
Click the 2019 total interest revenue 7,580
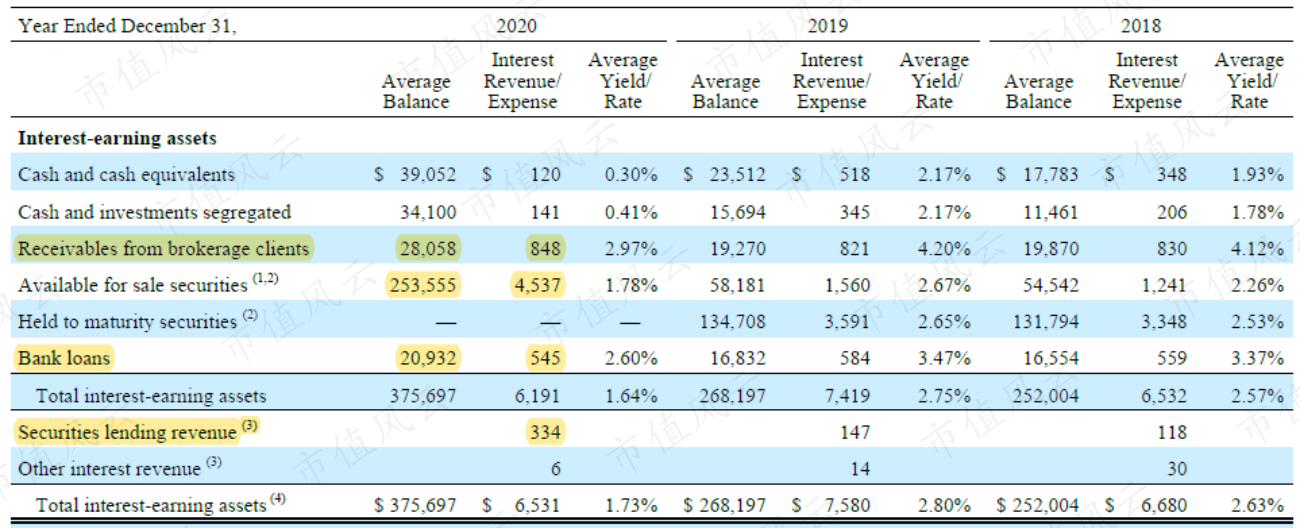[846, 505]
